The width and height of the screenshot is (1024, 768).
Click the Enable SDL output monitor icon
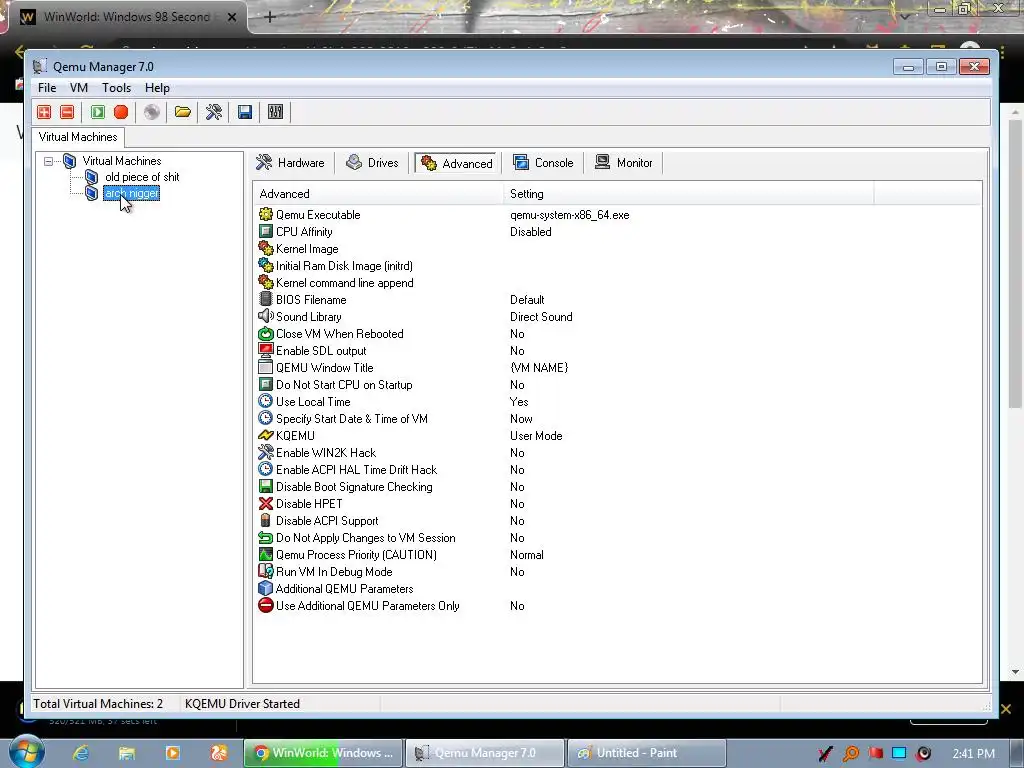click(x=265, y=350)
